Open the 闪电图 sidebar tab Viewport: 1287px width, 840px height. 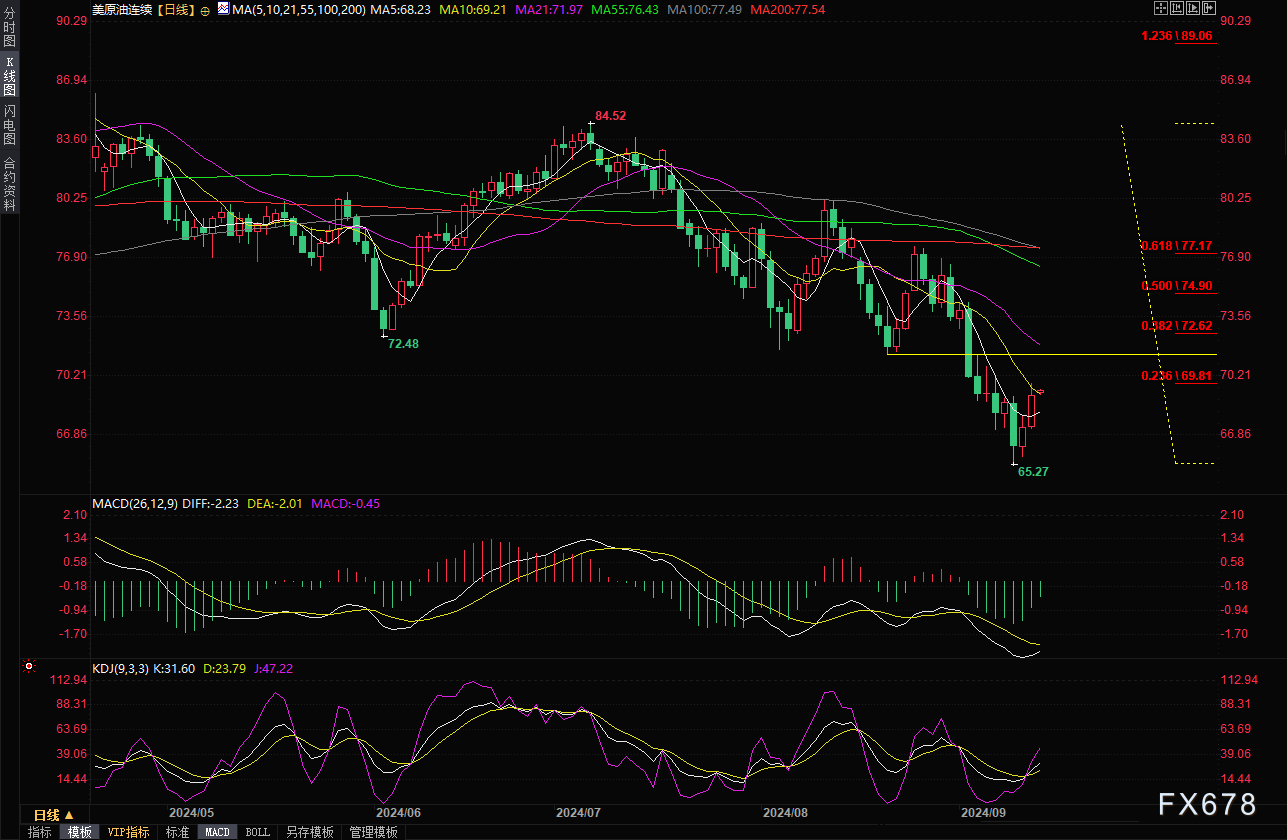[x=10, y=124]
